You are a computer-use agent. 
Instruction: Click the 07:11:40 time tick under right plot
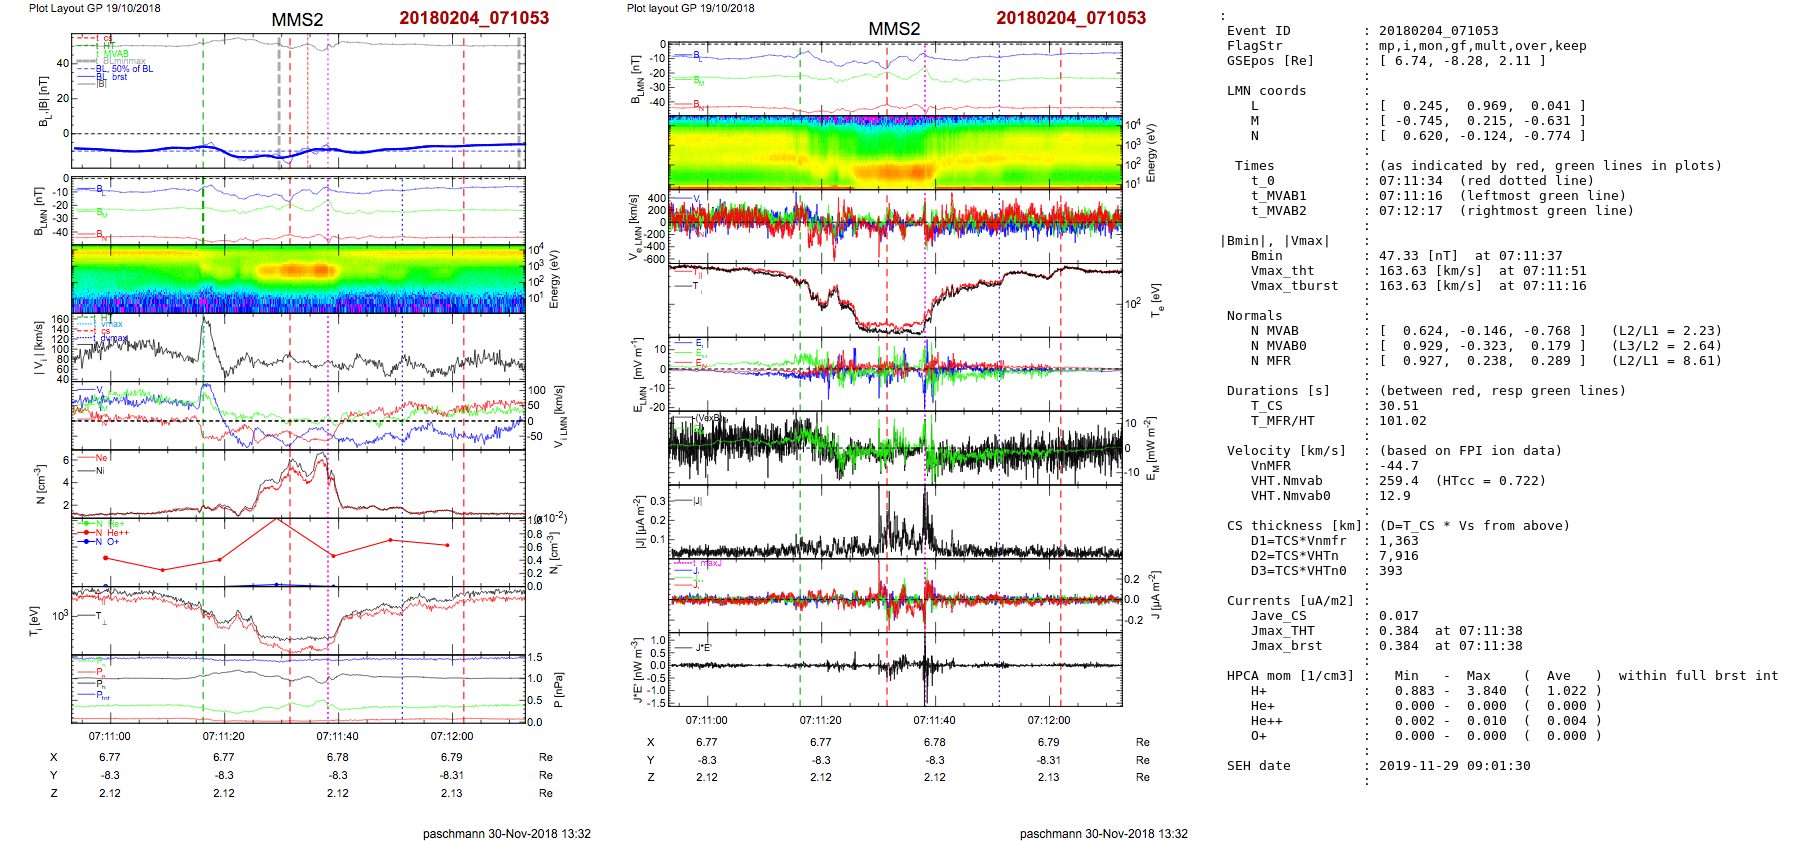[x=934, y=720]
